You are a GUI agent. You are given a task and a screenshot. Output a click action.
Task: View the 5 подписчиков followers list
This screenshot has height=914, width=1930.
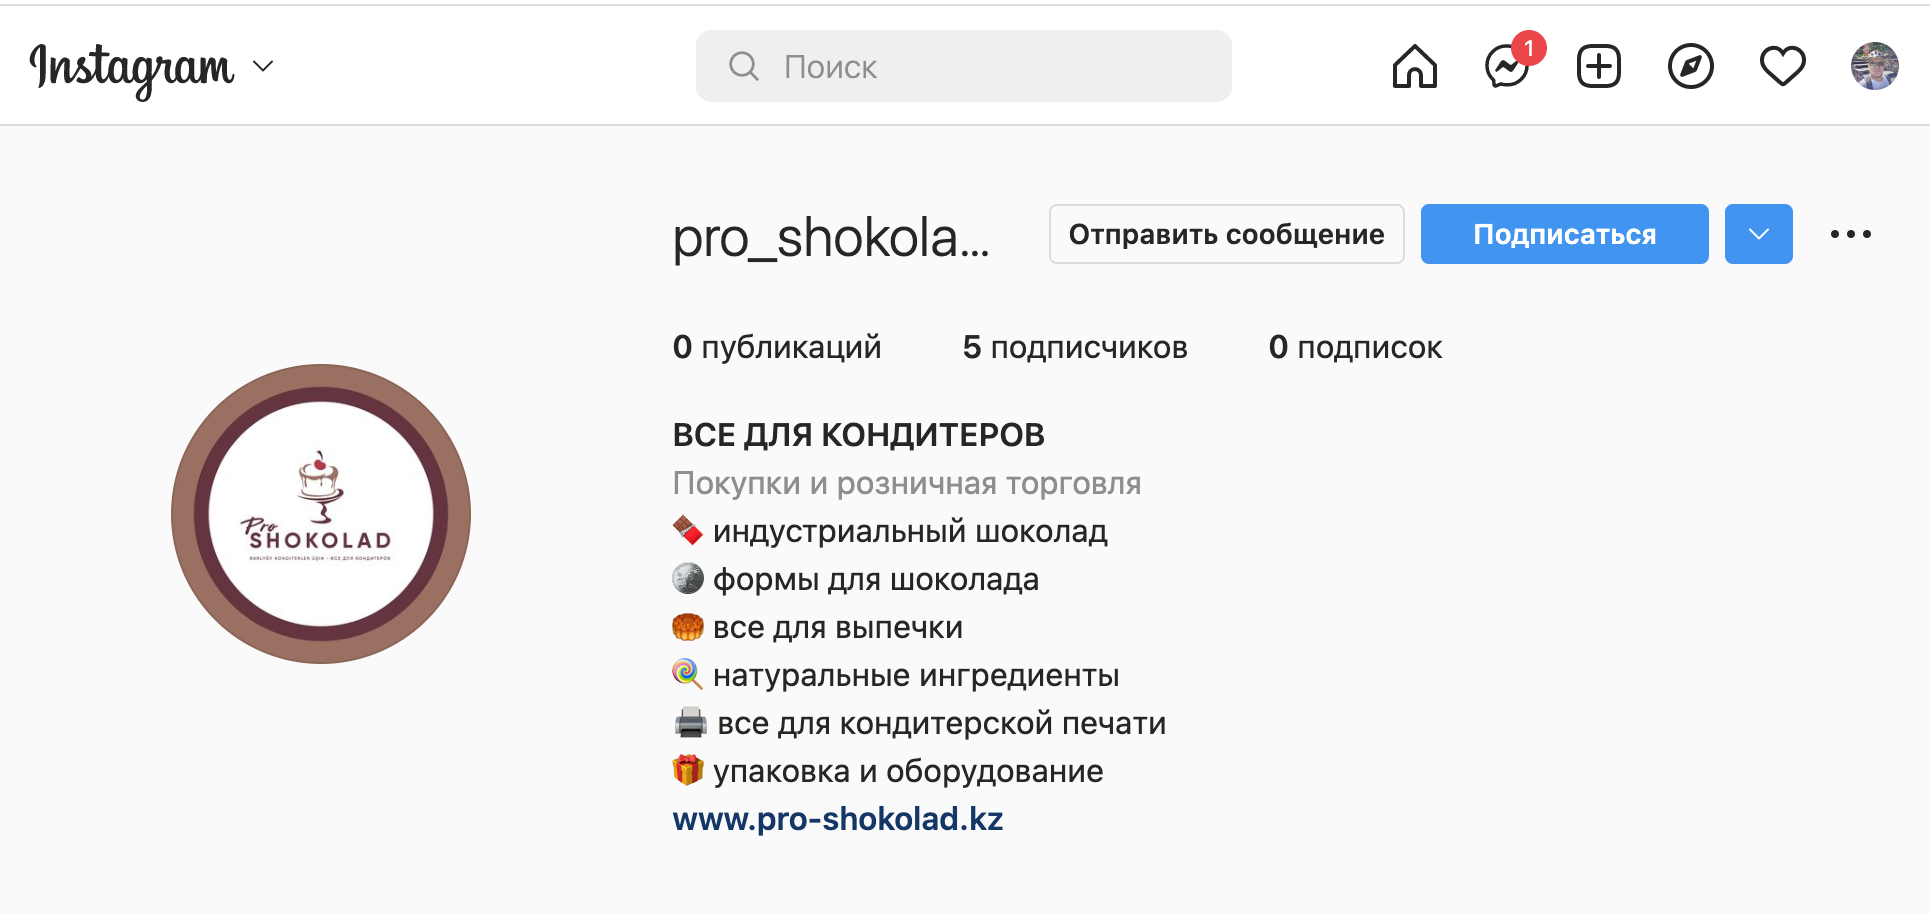(x=1075, y=347)
